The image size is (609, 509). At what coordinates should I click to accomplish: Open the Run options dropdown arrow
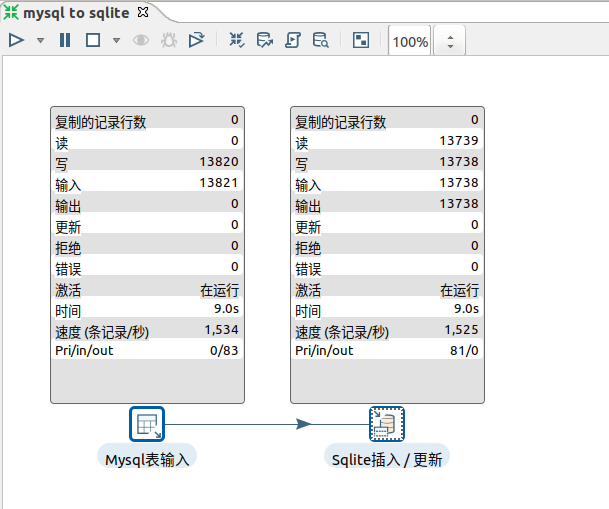point(40,41)
